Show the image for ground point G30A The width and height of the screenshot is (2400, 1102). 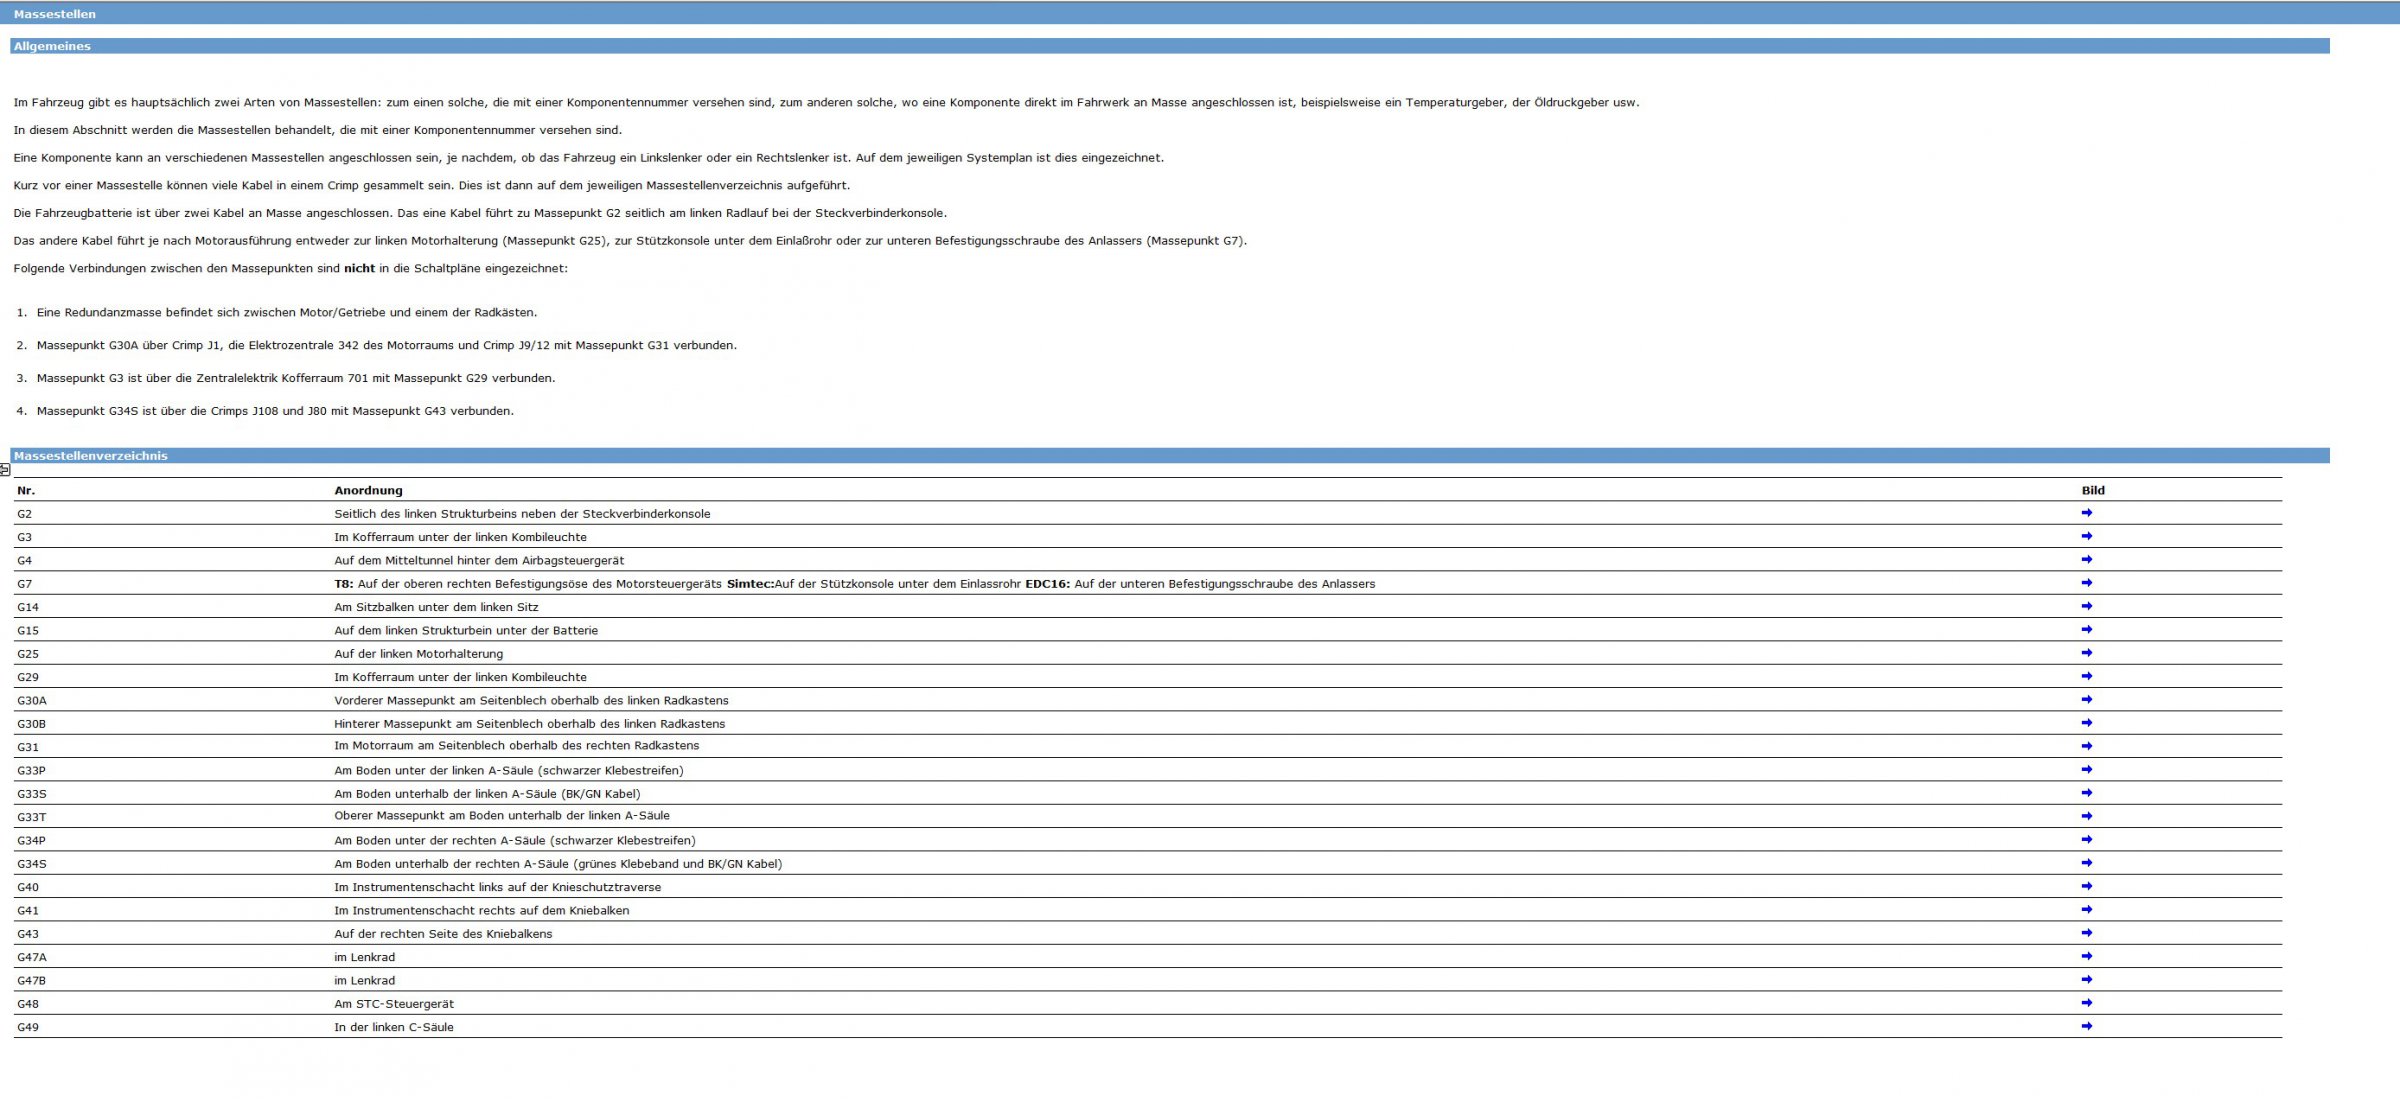2086,700
